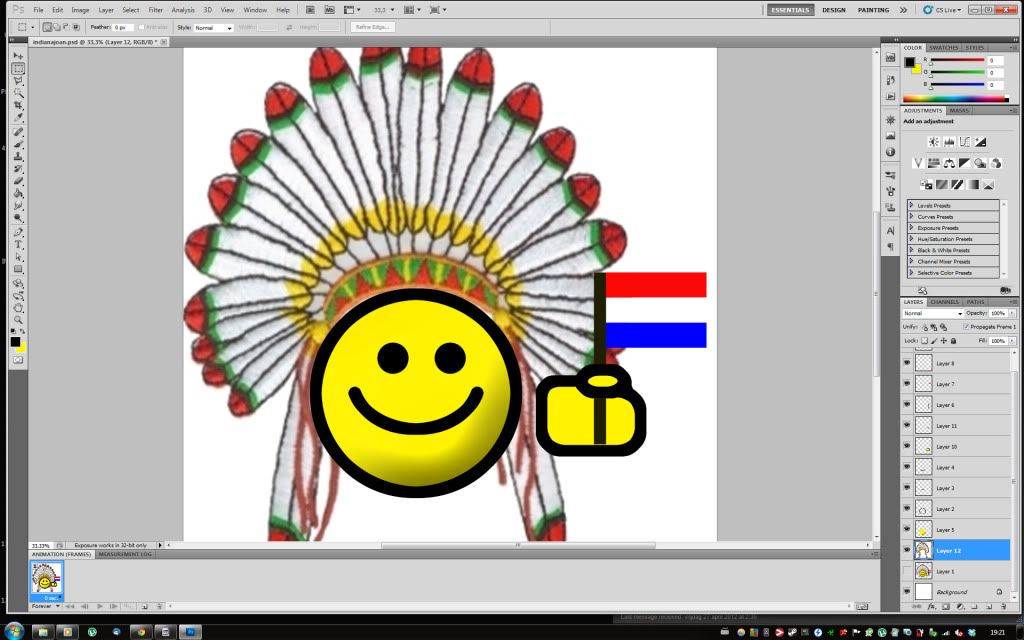Toggle visibility of Layer 6

906,404
